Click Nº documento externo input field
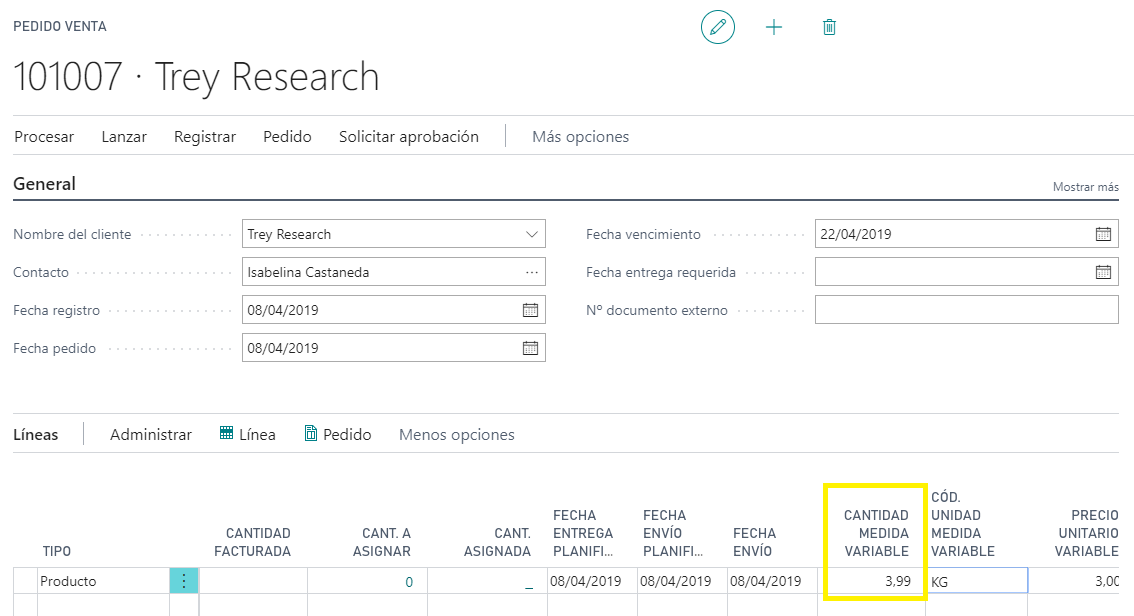Viewport: 1134px width, 616px height. 966,310
